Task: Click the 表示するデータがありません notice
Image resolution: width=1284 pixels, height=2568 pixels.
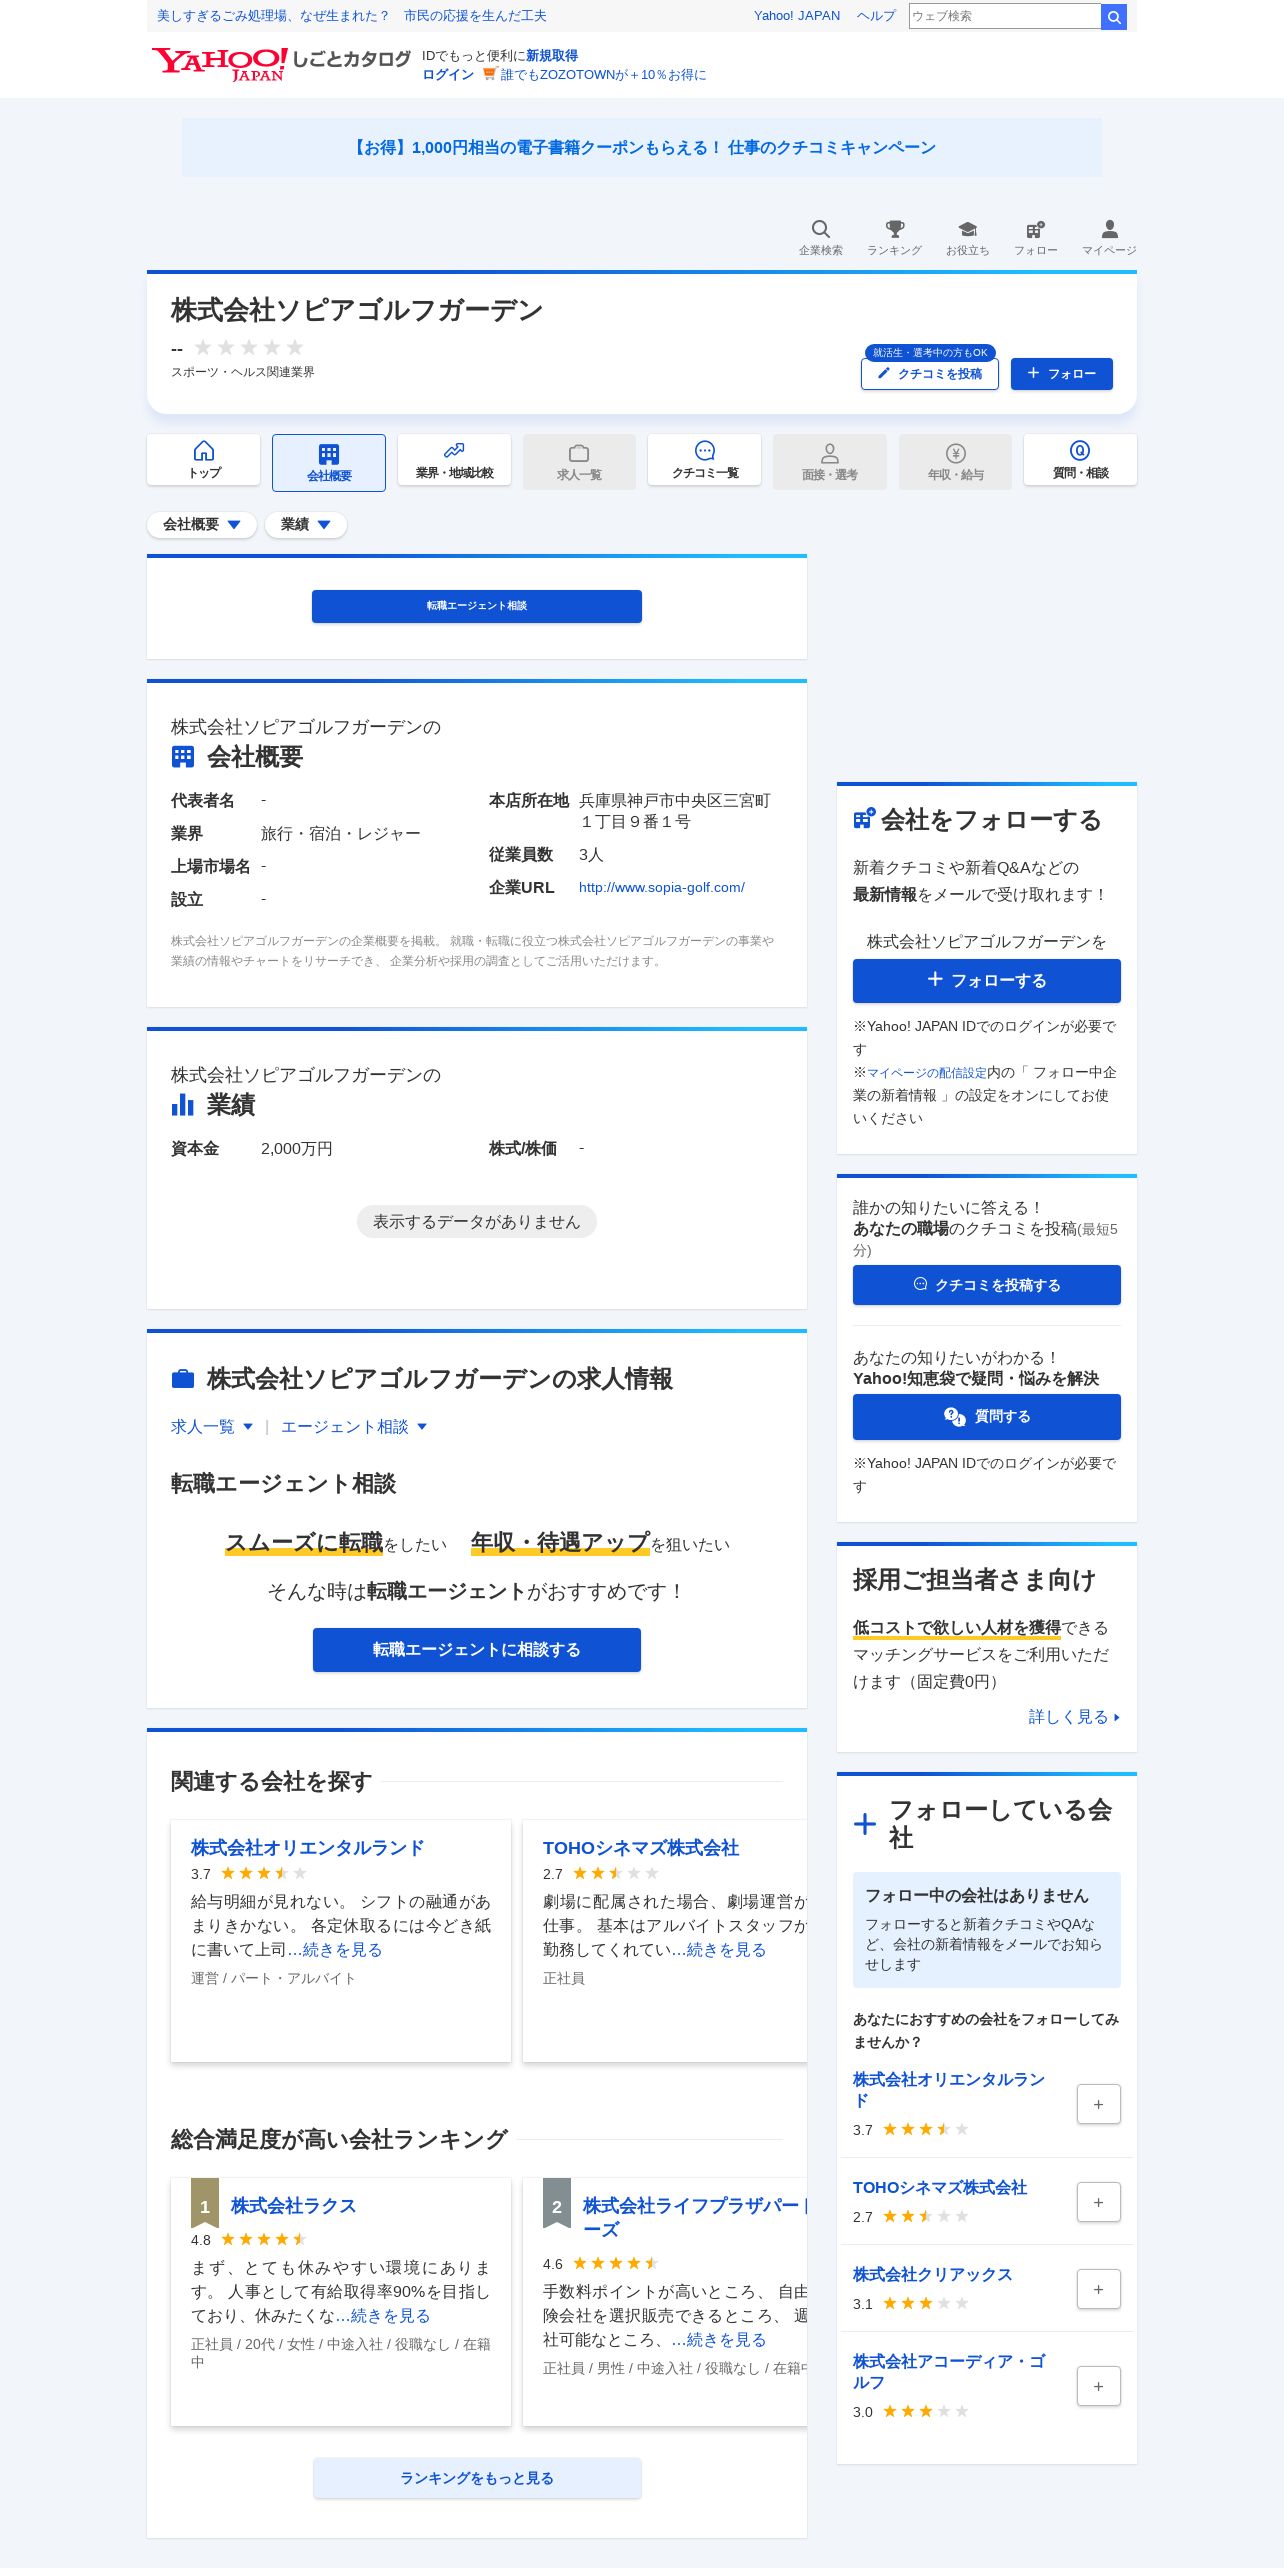Action: tap(477, 1222)
